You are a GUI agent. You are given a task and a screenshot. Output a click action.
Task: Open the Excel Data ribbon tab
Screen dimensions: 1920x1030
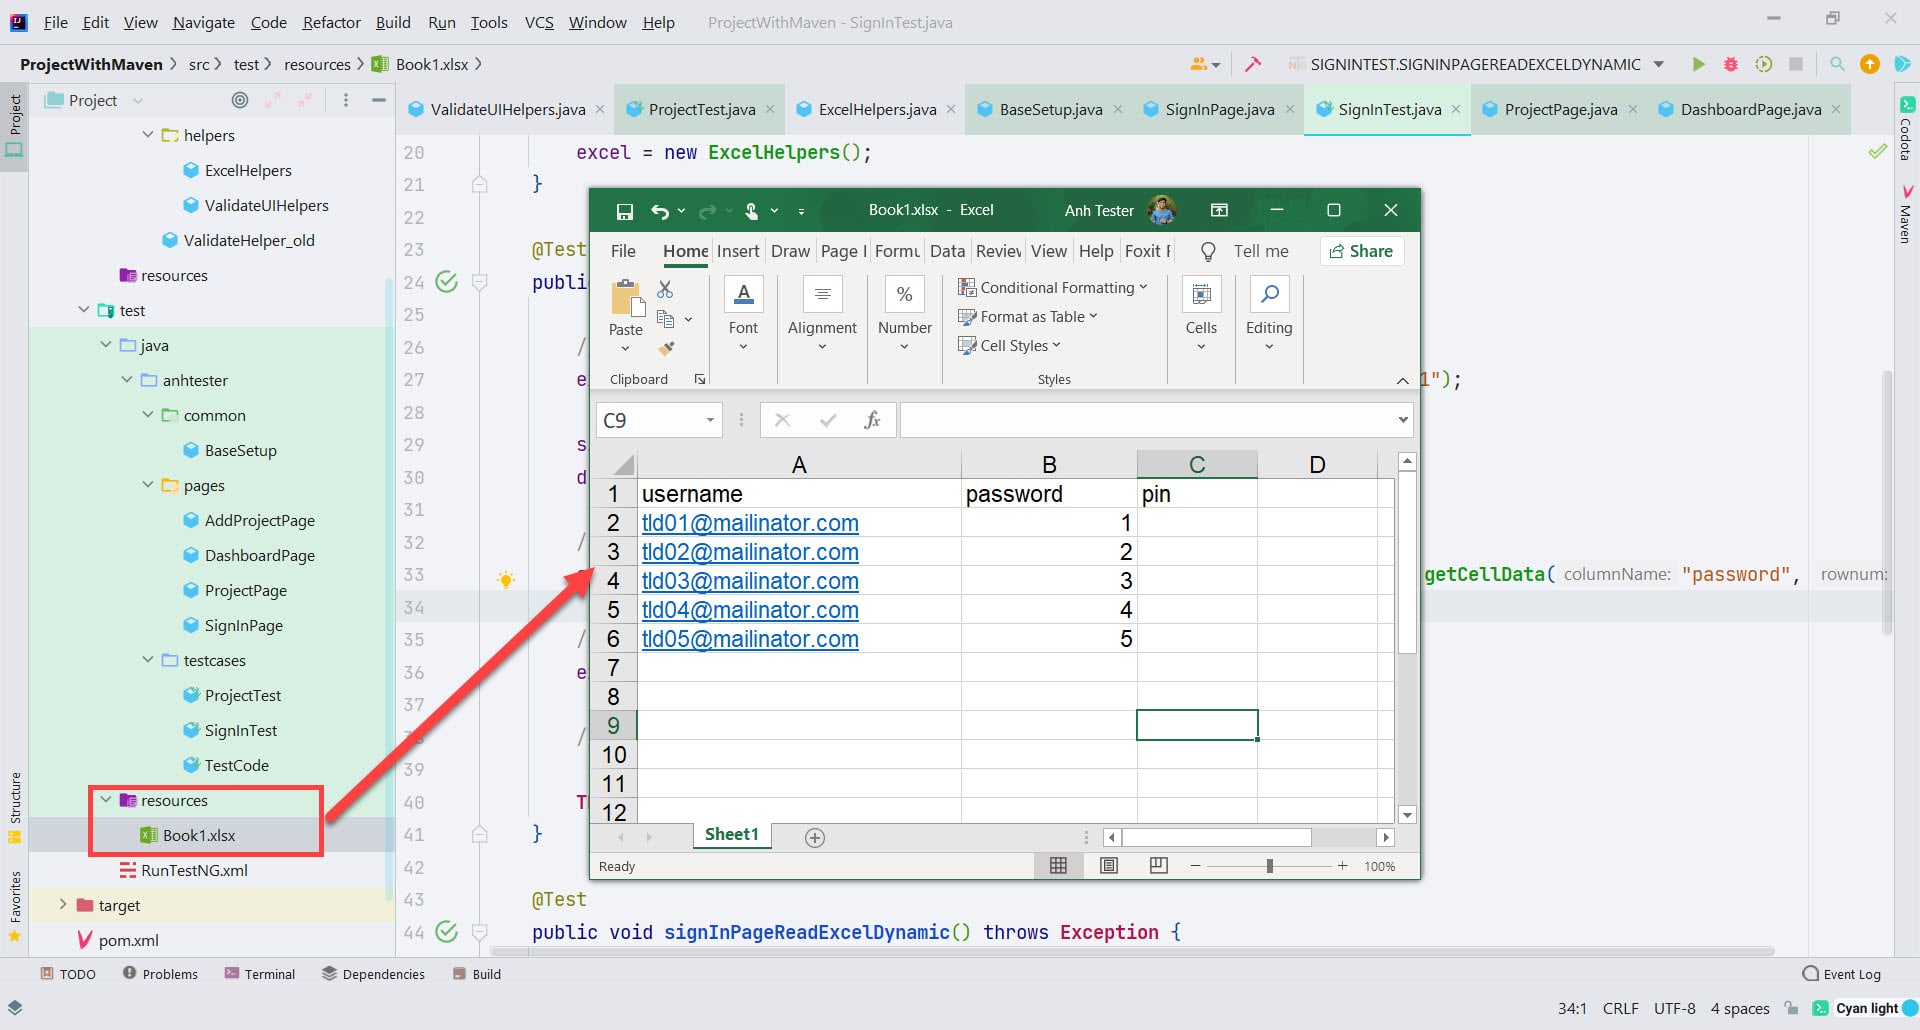[947, 251]
